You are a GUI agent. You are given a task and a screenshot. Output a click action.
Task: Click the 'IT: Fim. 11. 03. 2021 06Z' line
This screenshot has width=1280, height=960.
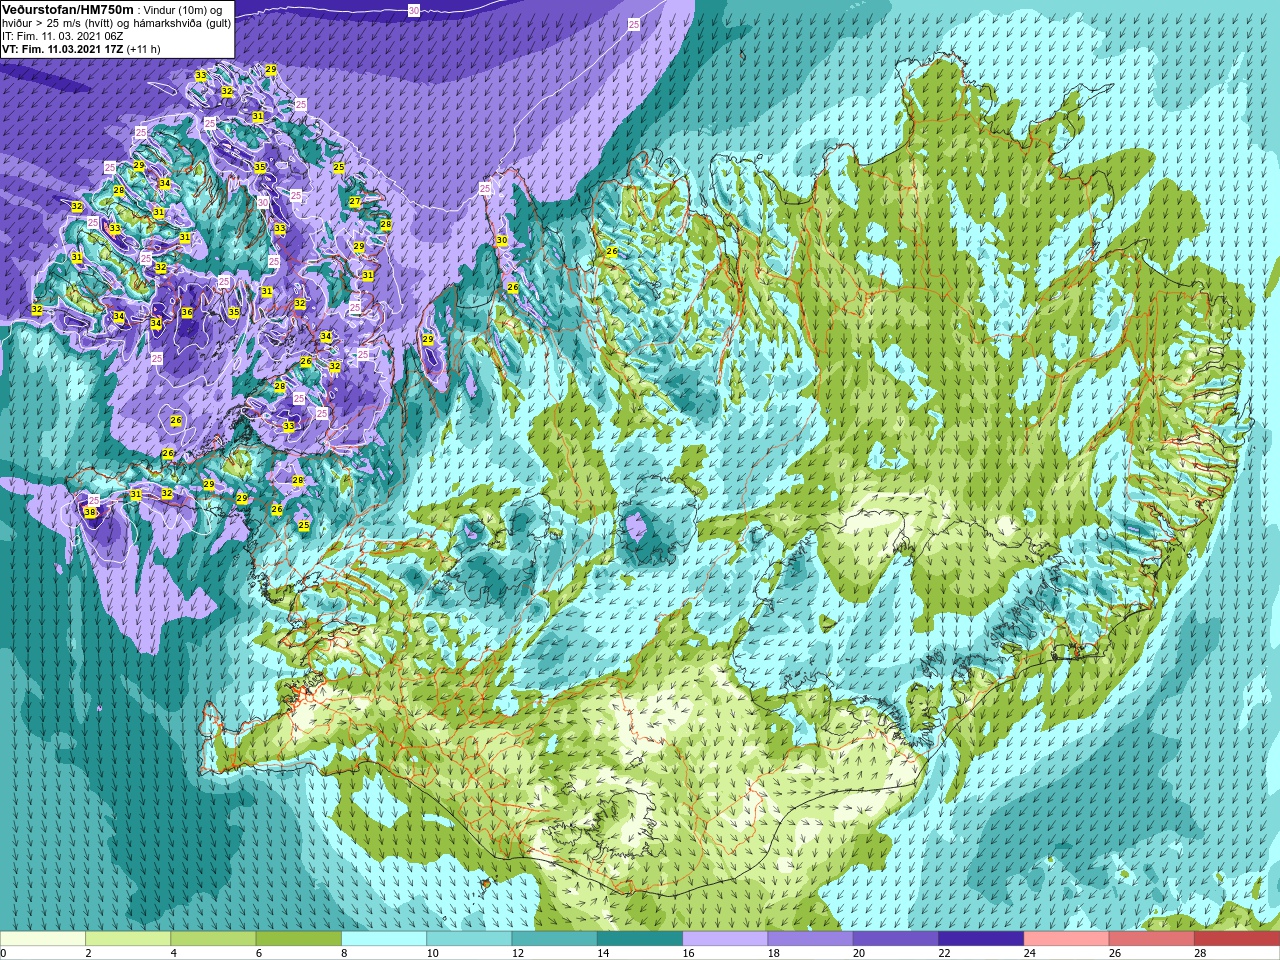(63, 36)
